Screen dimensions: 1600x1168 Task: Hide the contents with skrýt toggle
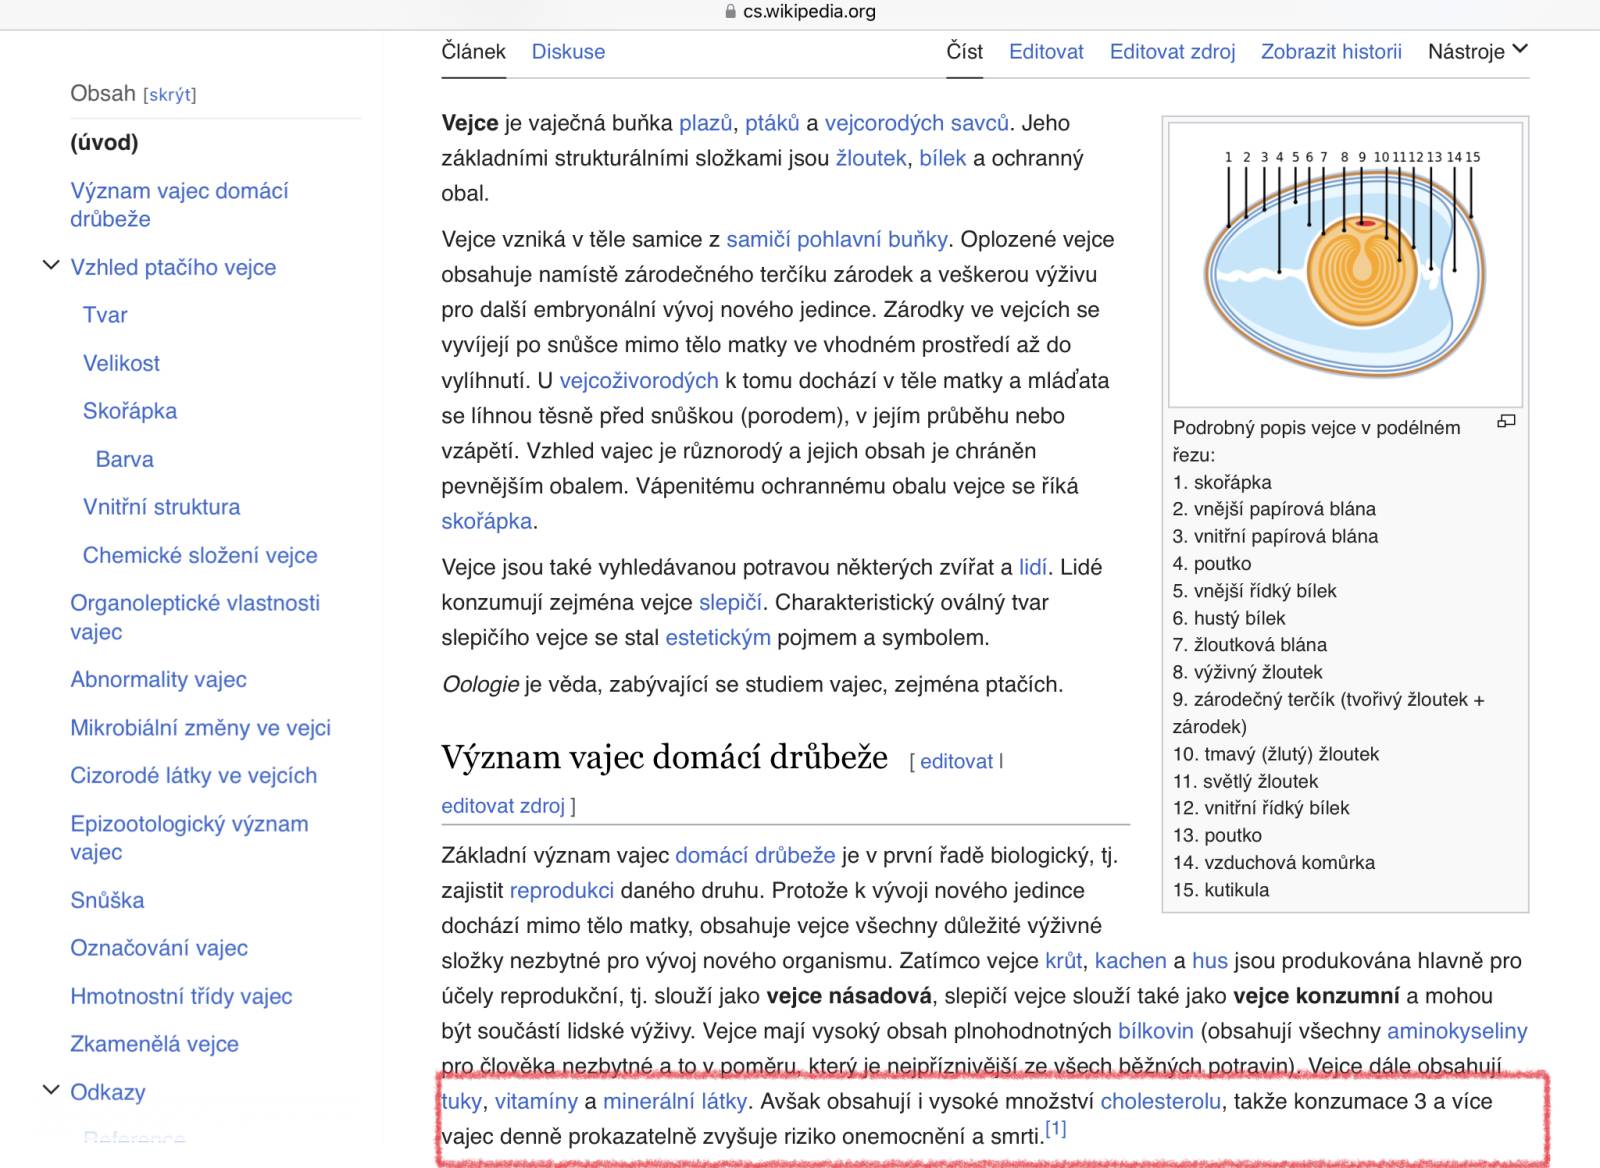(170, 95)
